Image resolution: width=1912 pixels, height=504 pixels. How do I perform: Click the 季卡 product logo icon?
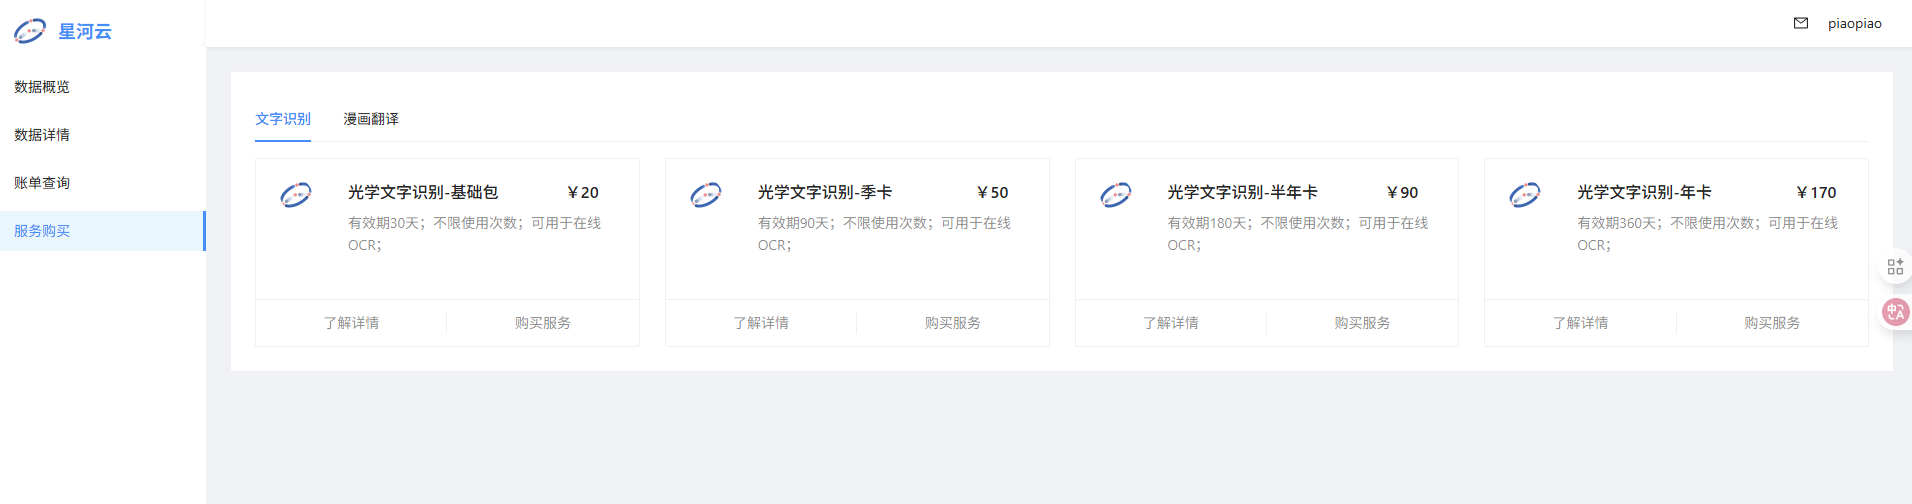tap(706, 194)
